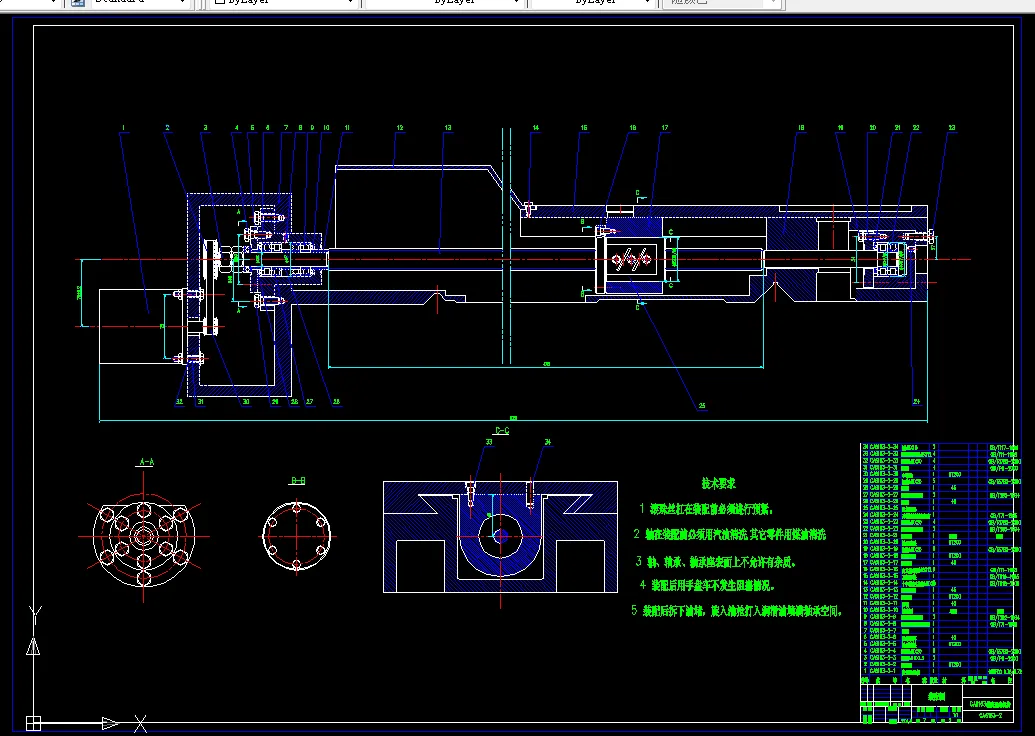Select technical requirement line 2
1035x736 pixels.
click(x=729, y=534)
